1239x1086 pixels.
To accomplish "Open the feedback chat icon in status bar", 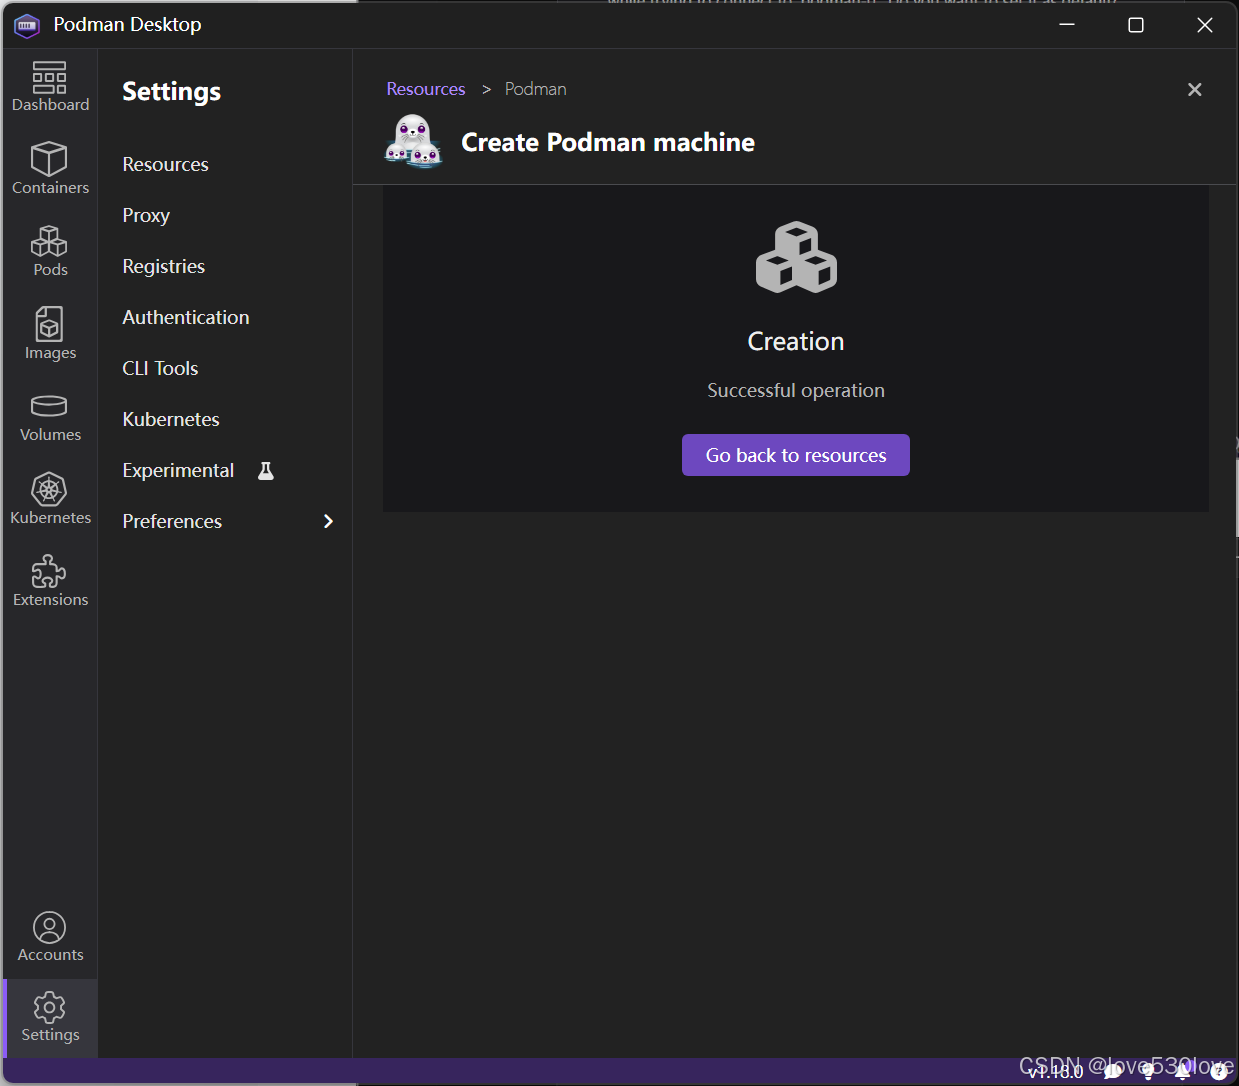I will [1112, 1071].
